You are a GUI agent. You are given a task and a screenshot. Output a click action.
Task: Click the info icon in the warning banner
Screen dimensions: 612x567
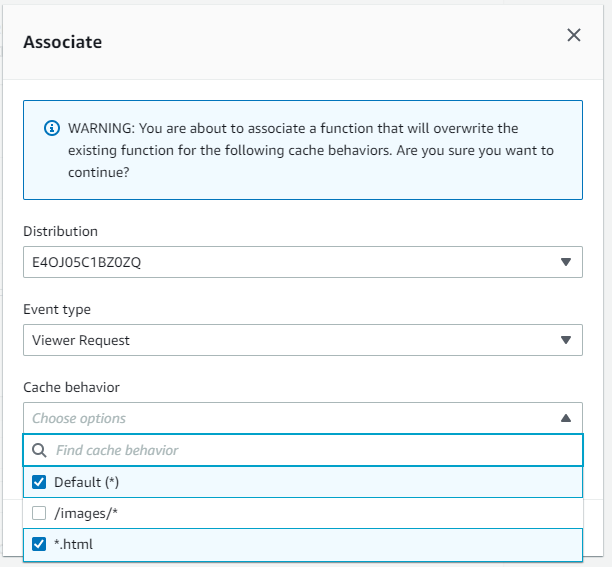click(x=52, y=128)
